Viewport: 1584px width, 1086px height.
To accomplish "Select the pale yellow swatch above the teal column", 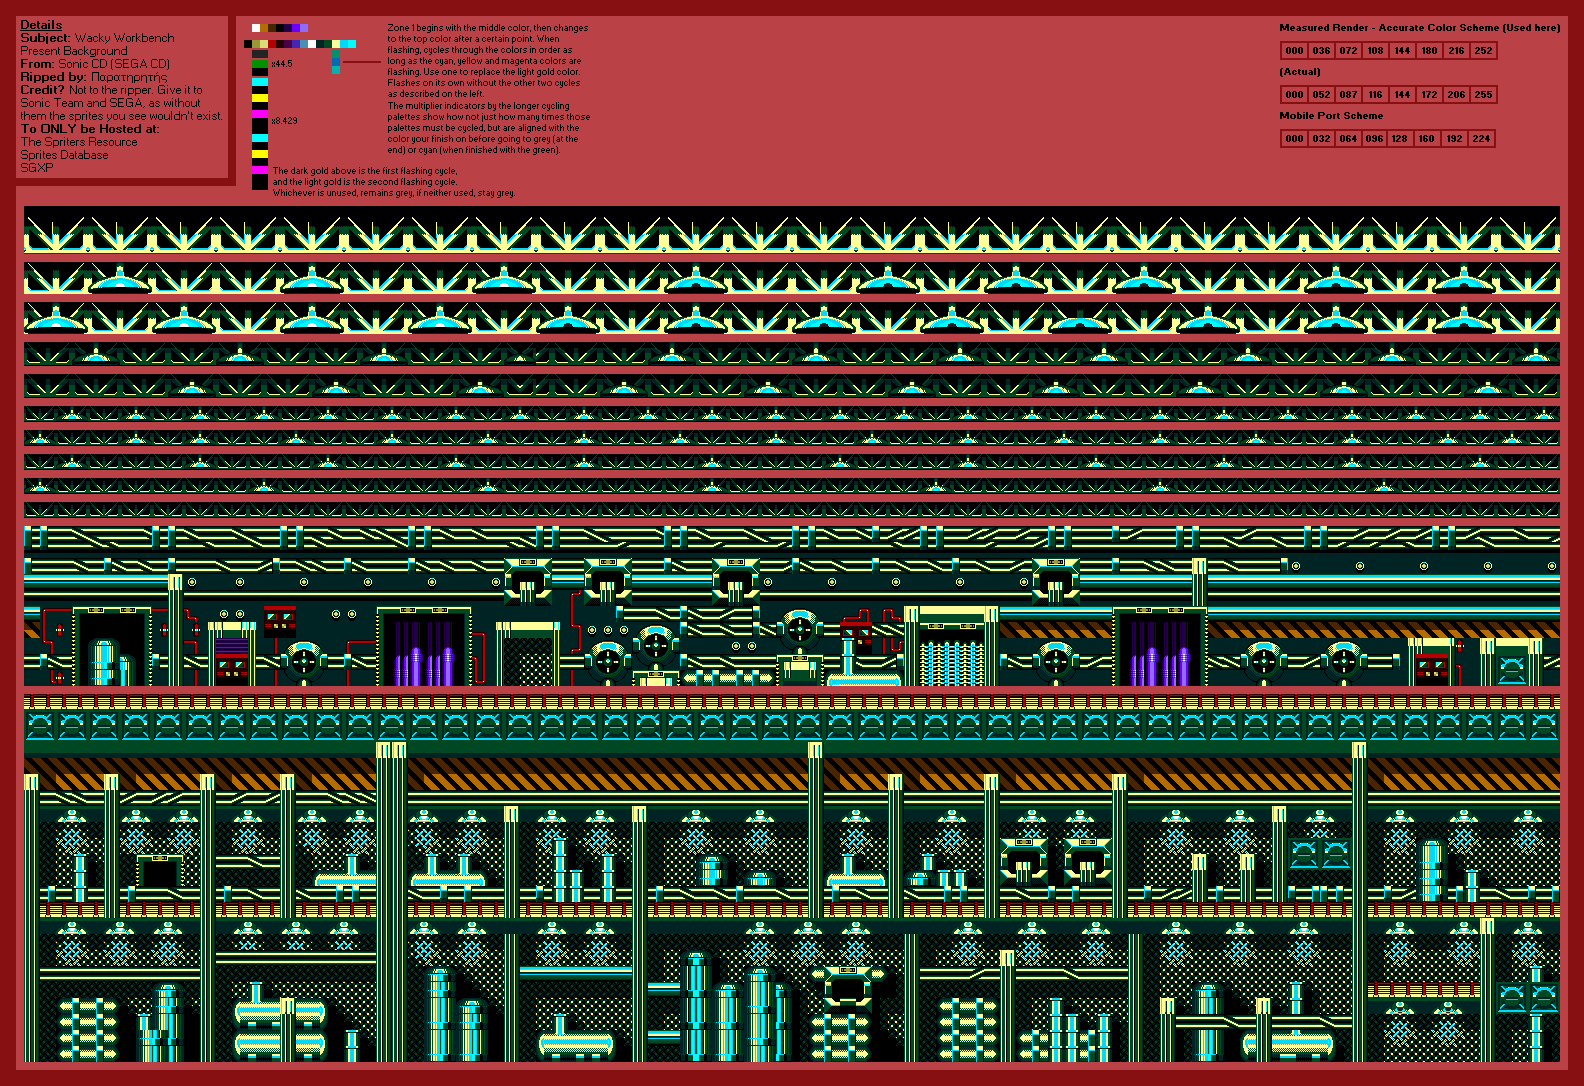I will 336,44.
